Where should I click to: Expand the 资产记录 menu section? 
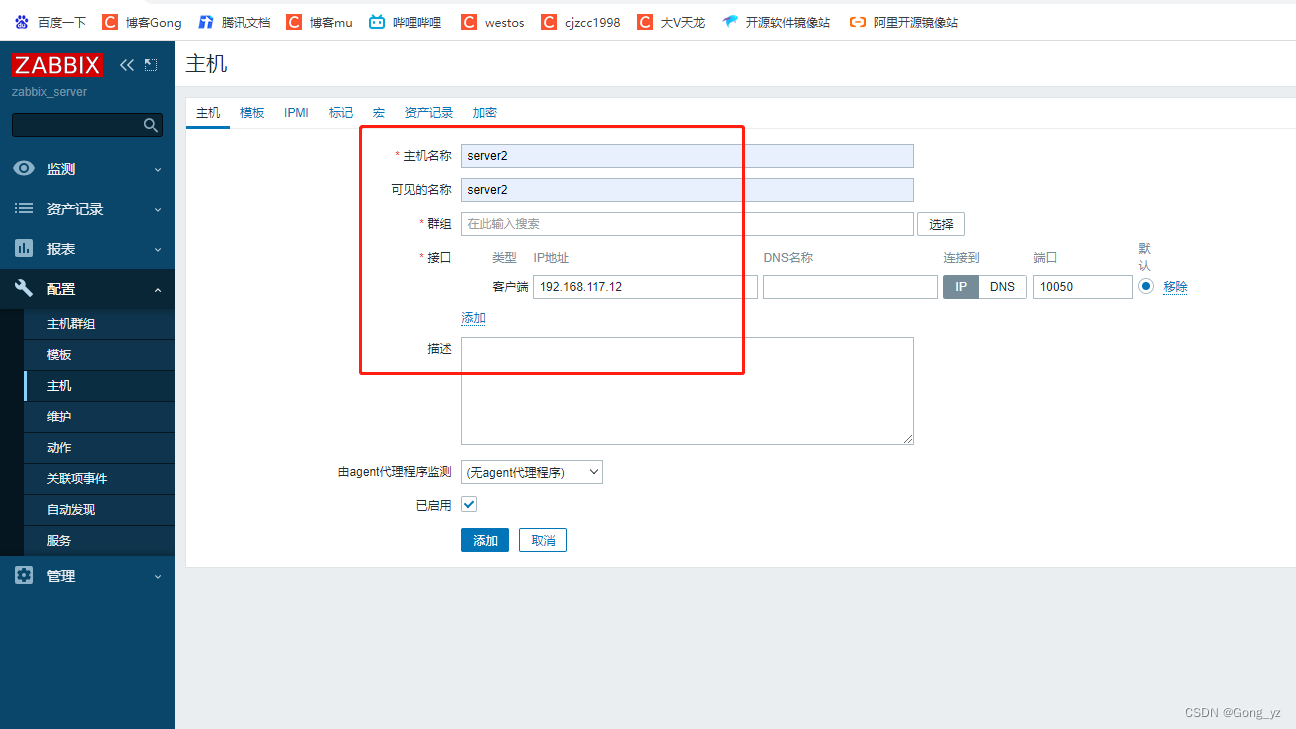pyautogui.click(x=87, y=209)
